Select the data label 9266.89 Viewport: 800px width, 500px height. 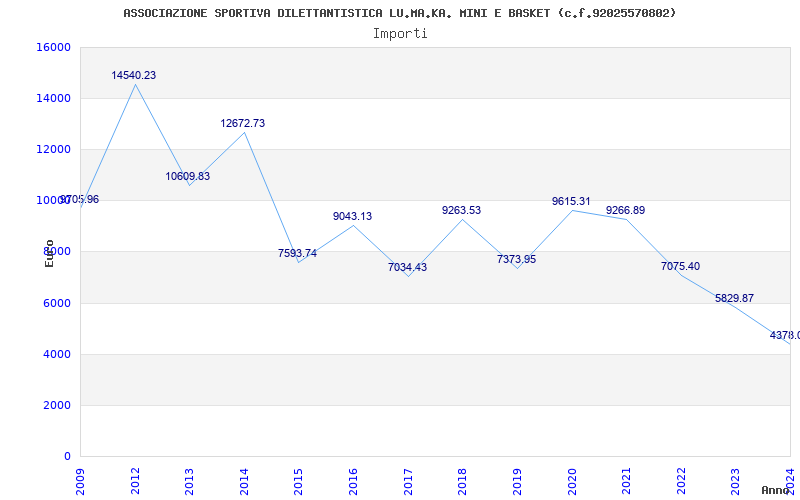coord(626,210)
